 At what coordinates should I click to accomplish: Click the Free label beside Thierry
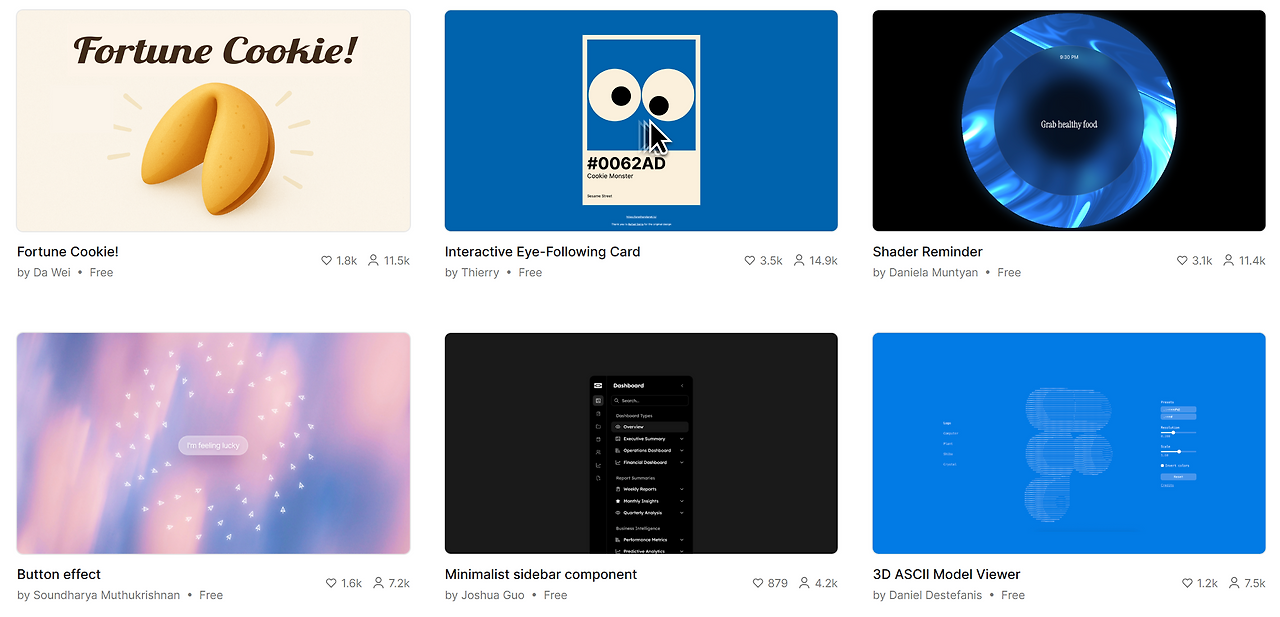(530, 272)
